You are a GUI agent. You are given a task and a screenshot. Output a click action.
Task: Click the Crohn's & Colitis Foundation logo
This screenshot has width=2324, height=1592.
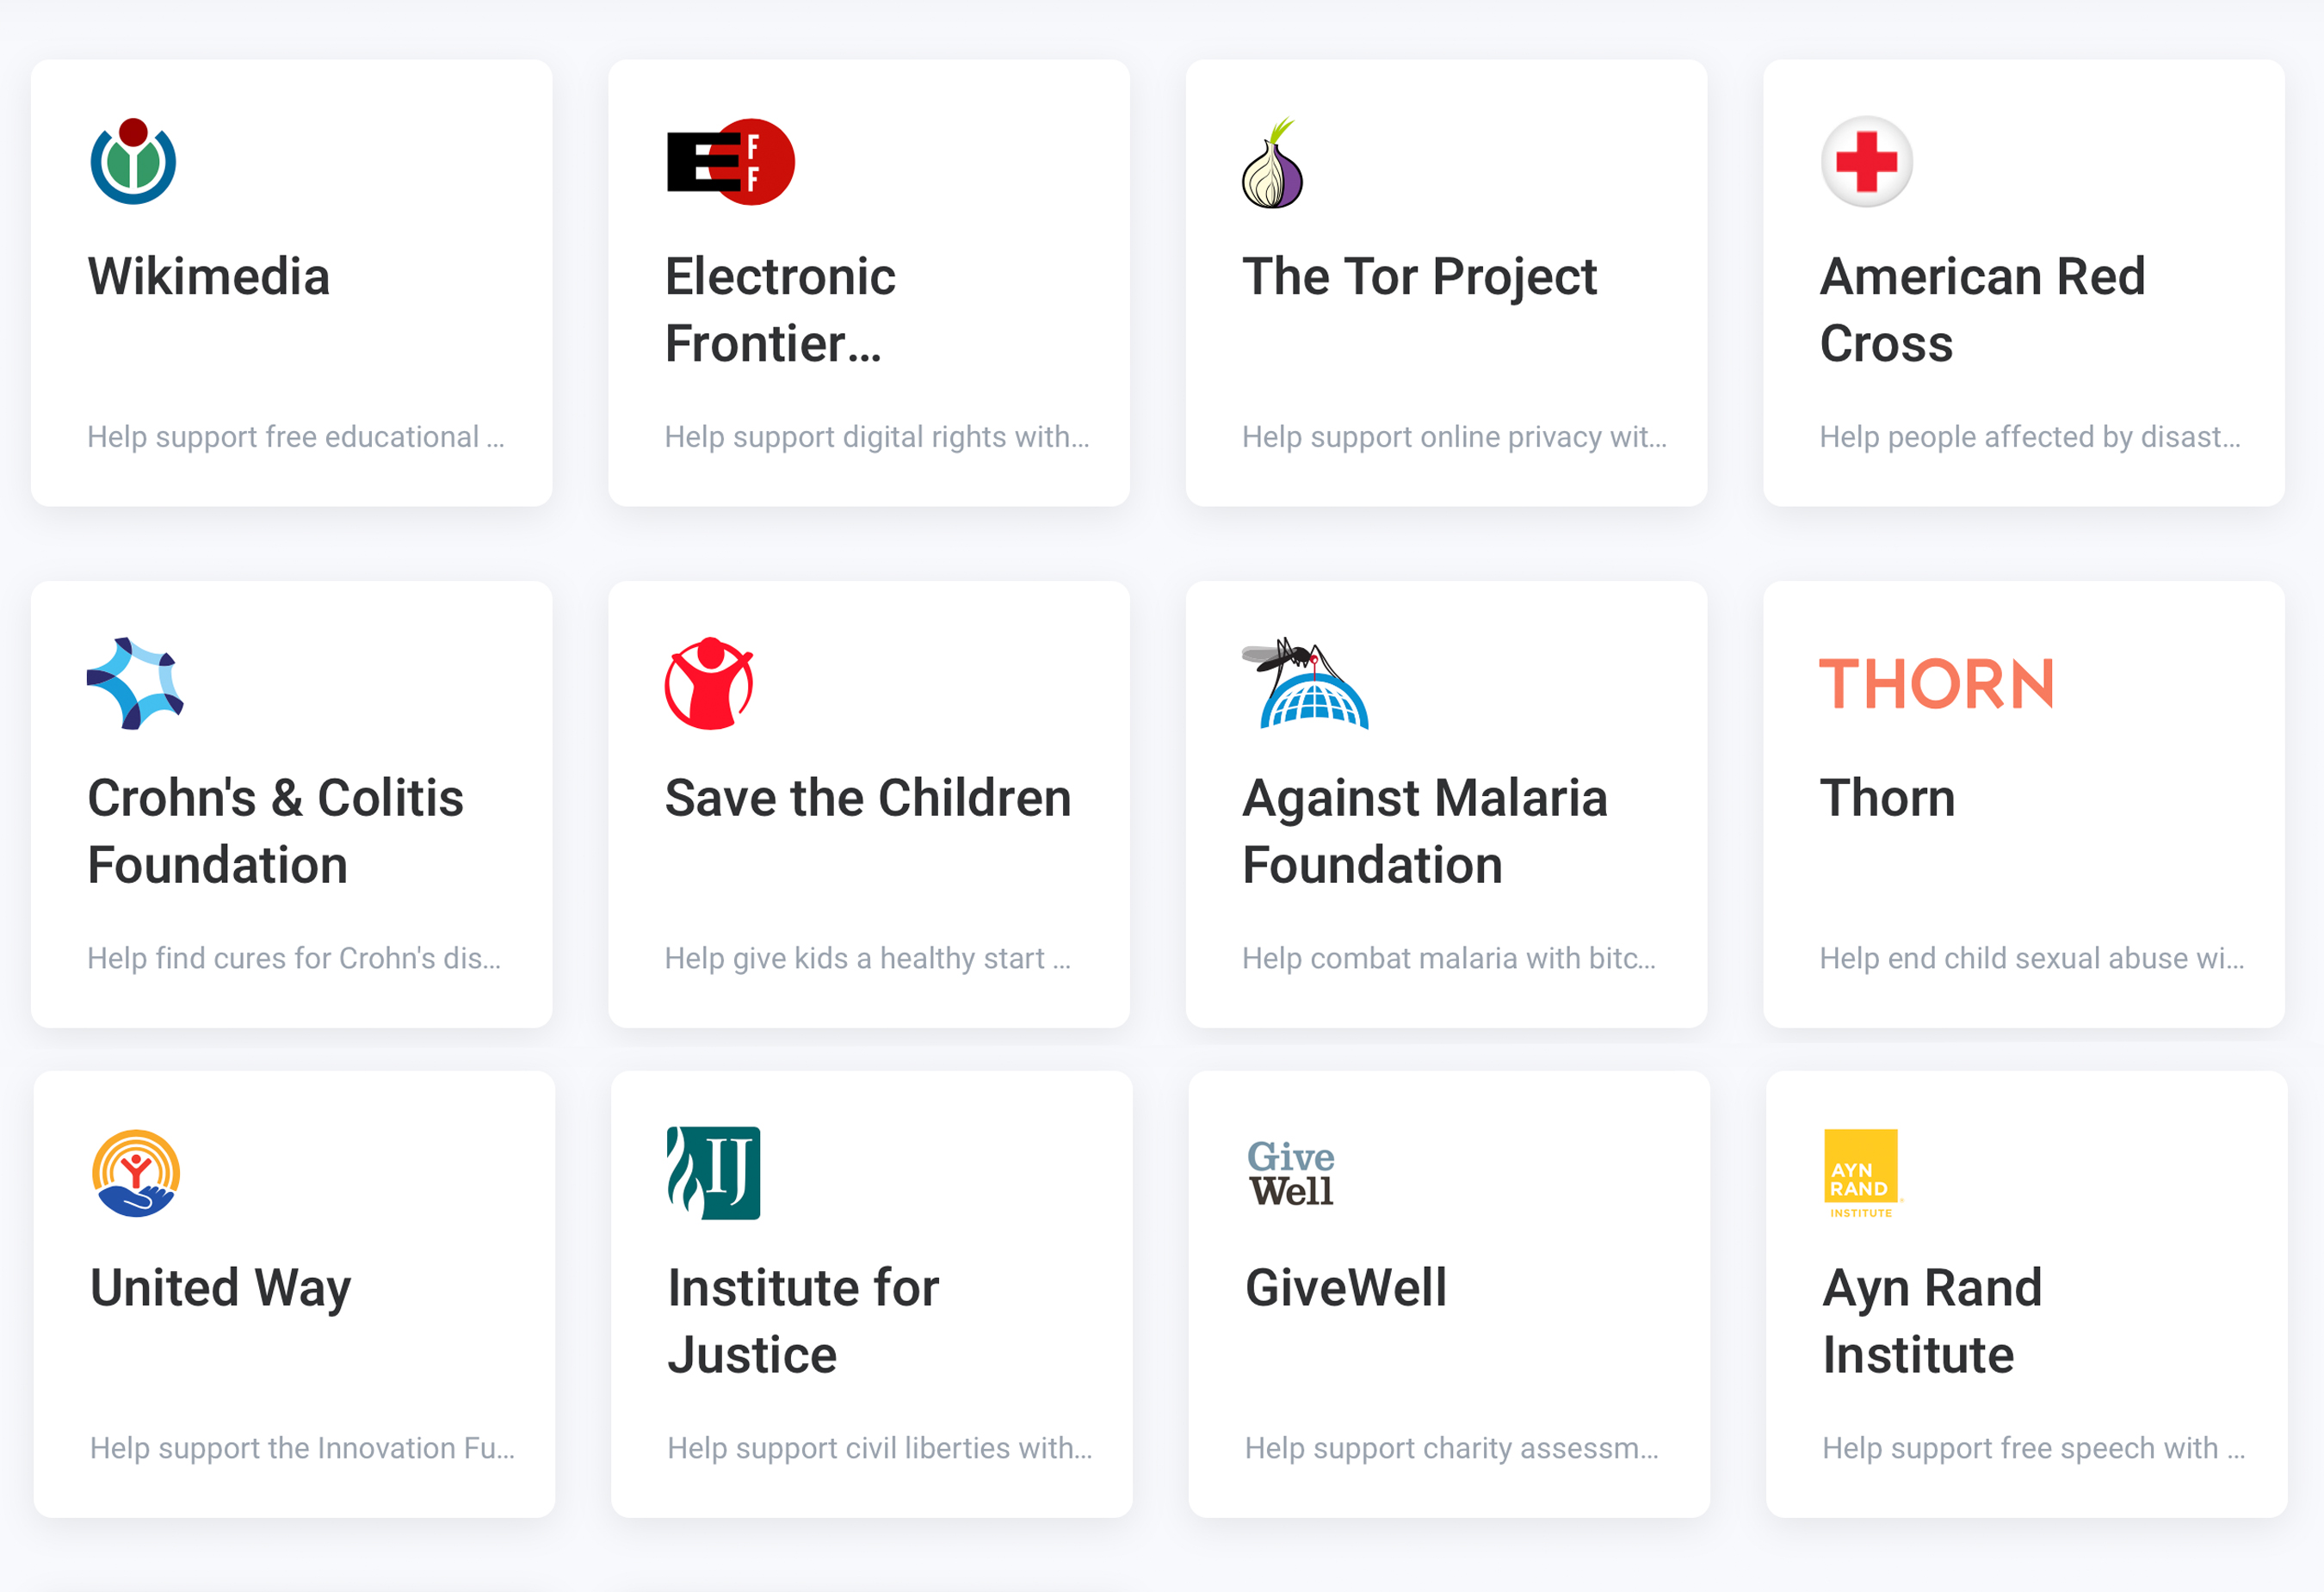pyautogui.click(x=133, y=684)
